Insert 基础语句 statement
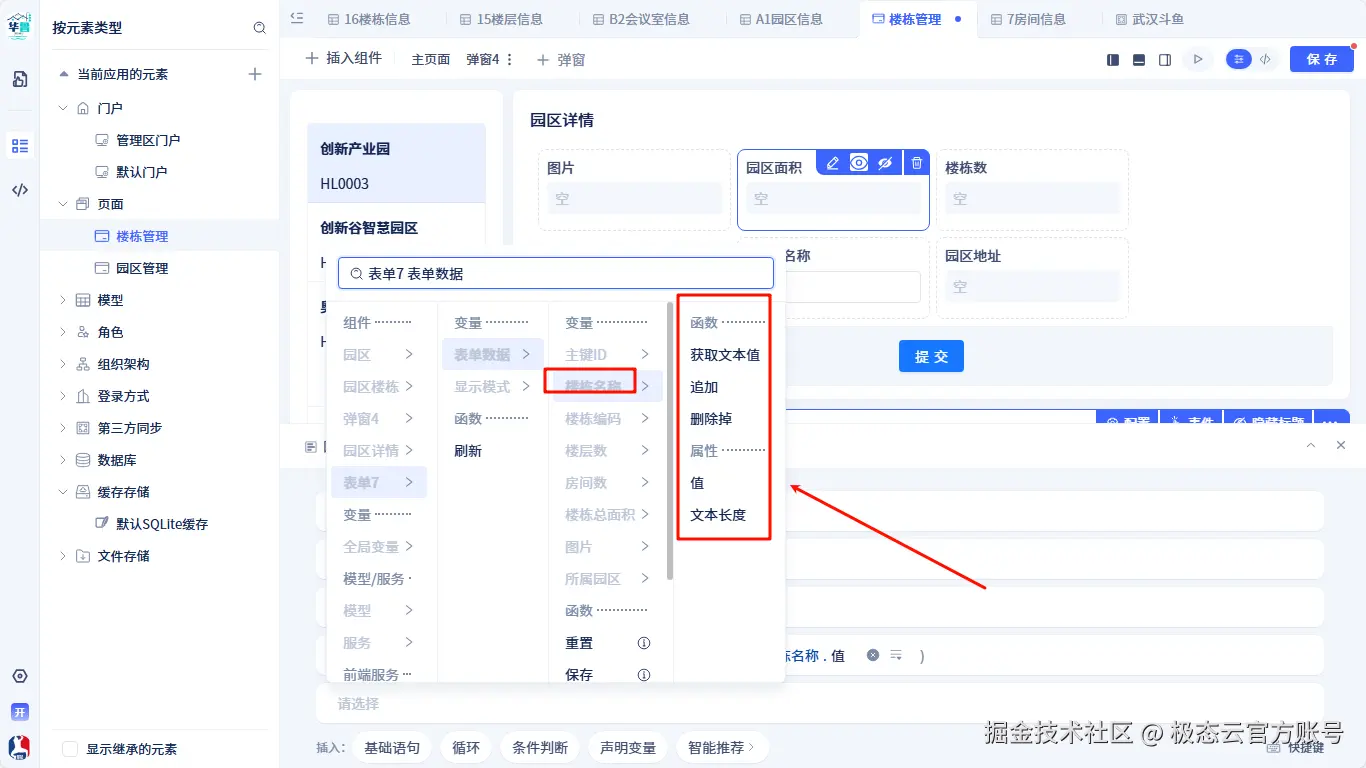This screenshot has width=1366, height=768. click(392, 747)
